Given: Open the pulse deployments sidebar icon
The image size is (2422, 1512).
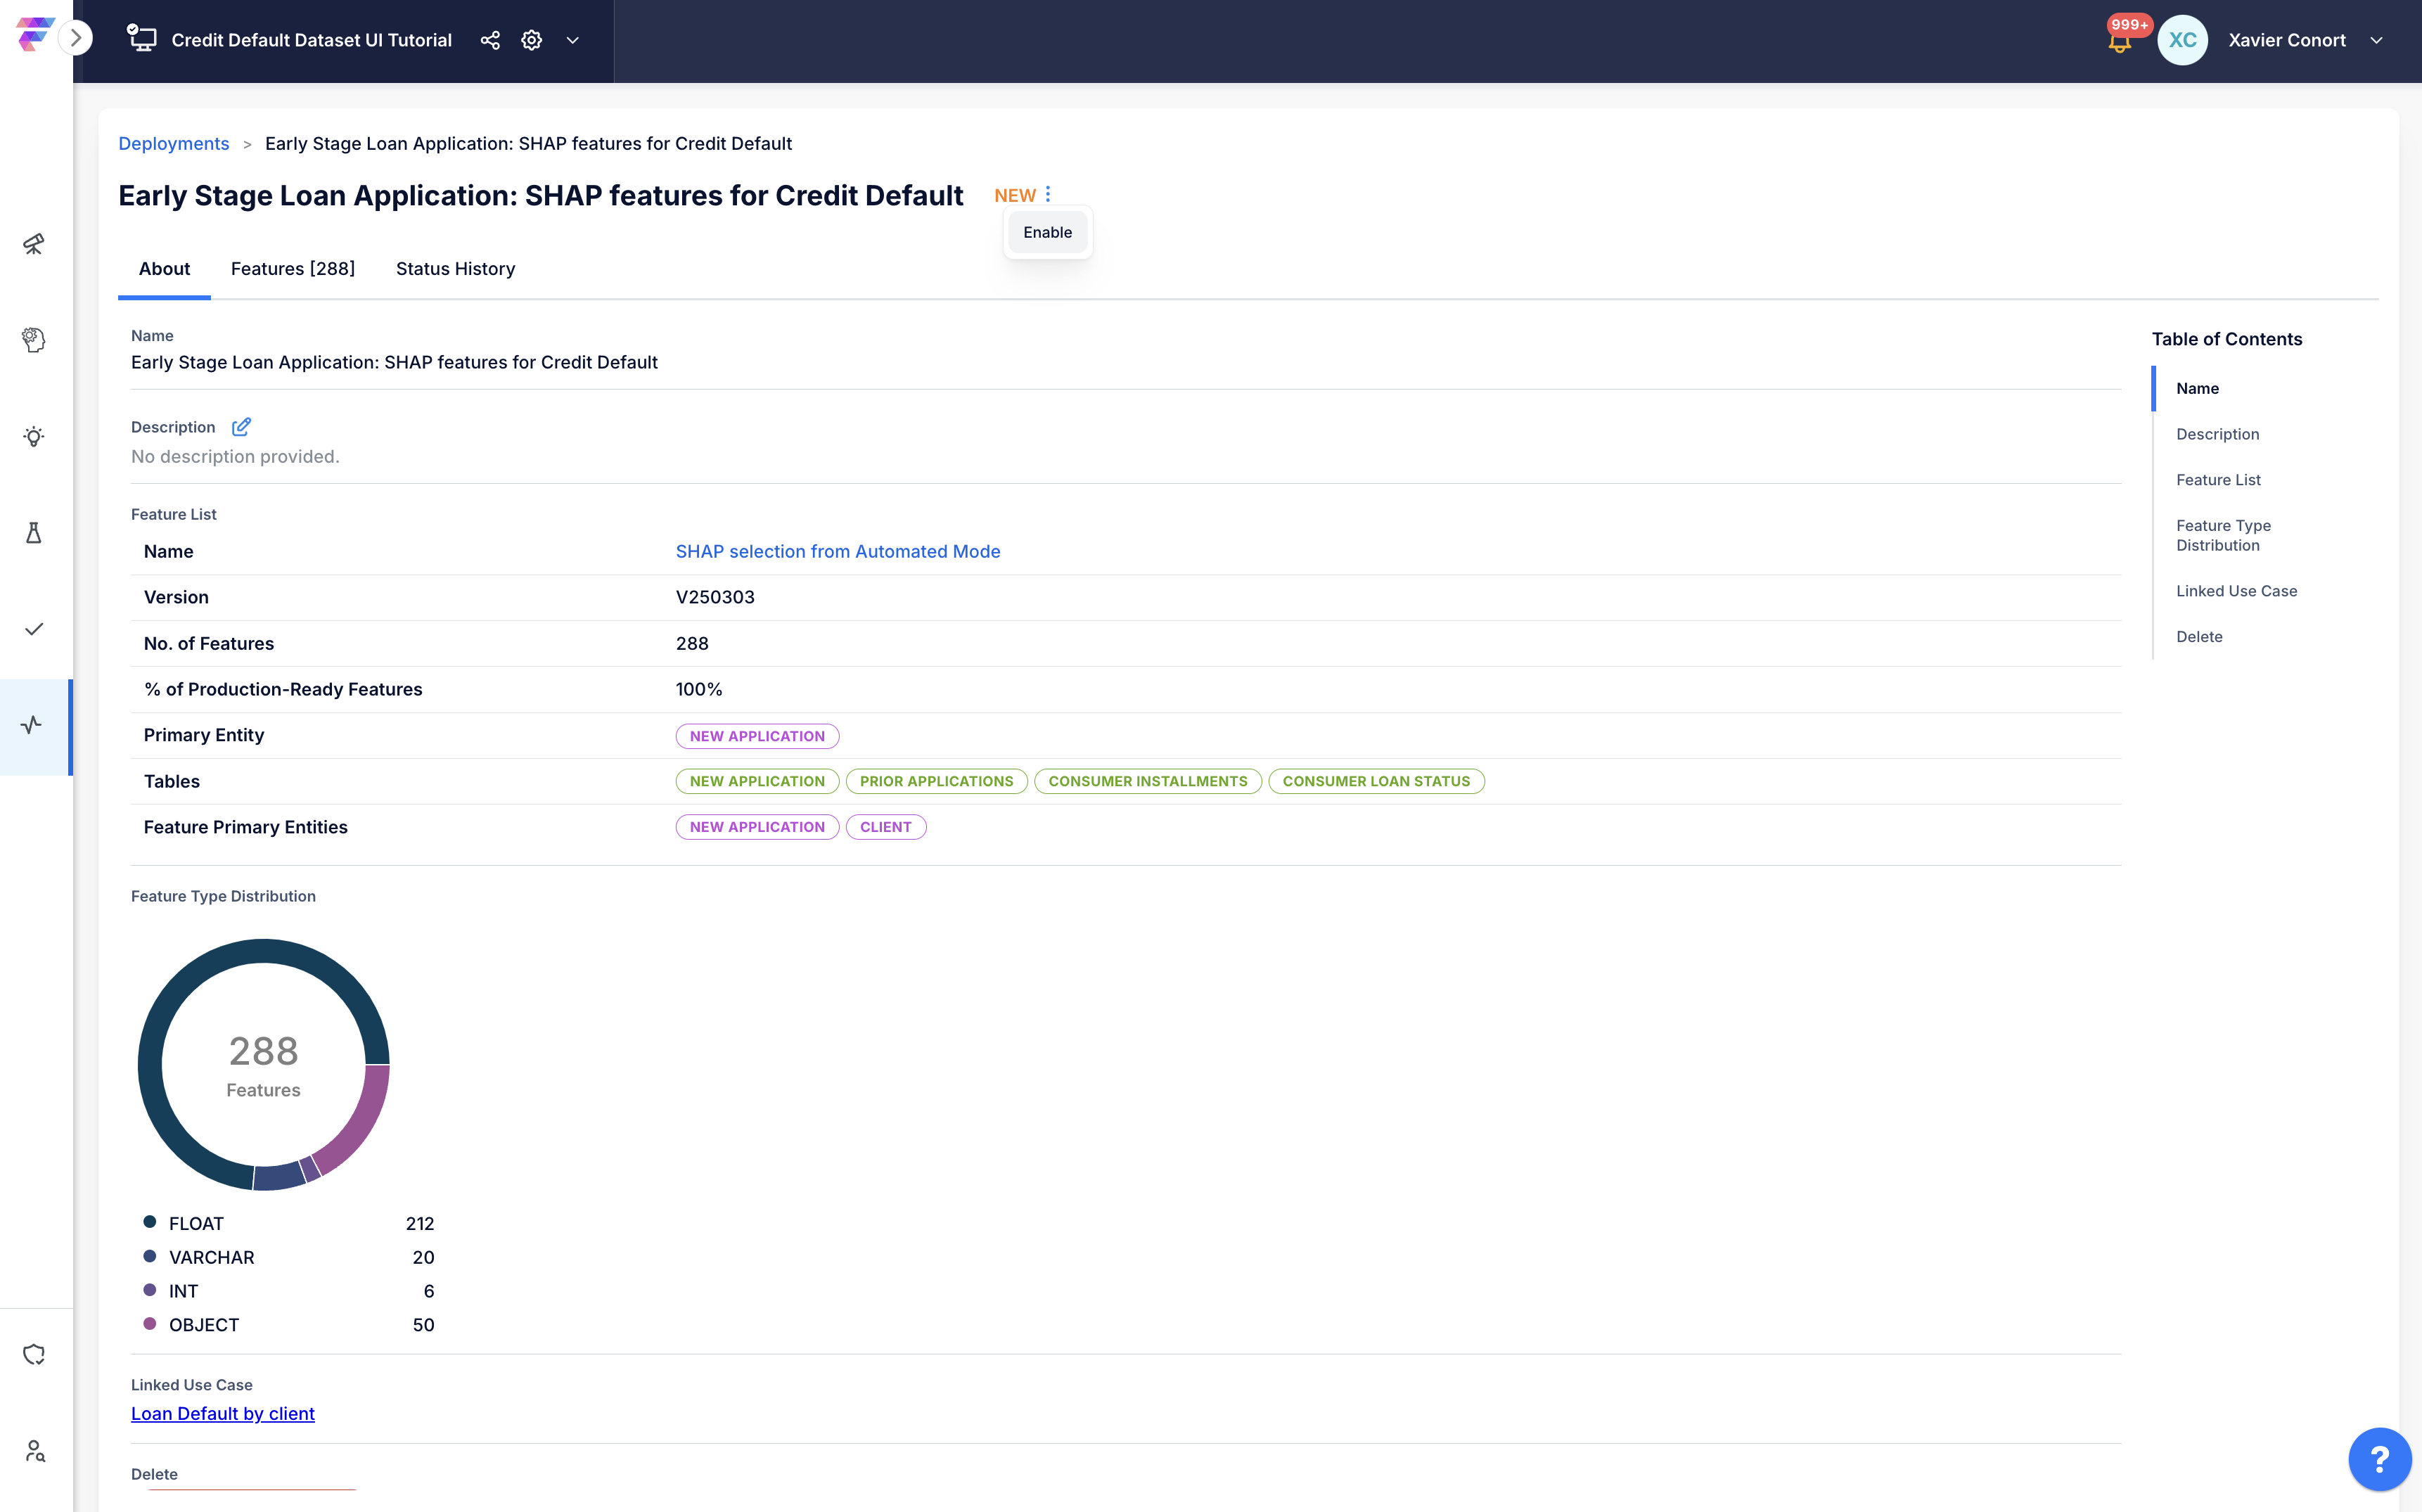Looking at the screenshot, I should point(34,725).
